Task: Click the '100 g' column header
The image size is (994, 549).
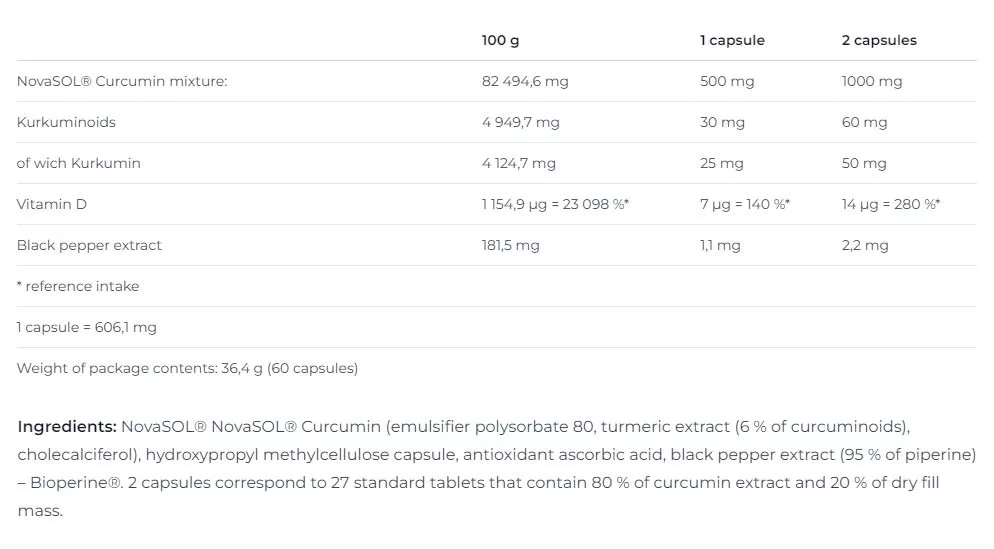Action: [x=500, y=40]
